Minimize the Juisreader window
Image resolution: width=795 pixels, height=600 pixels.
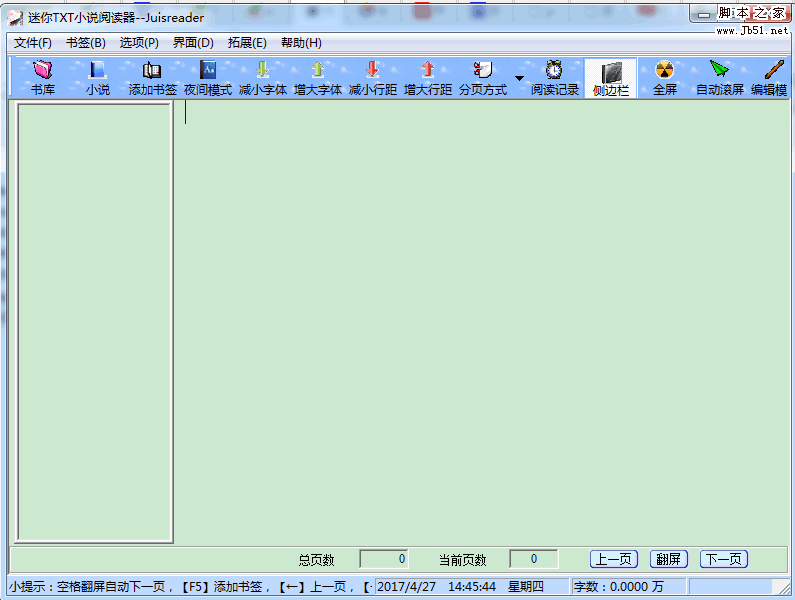704,15
